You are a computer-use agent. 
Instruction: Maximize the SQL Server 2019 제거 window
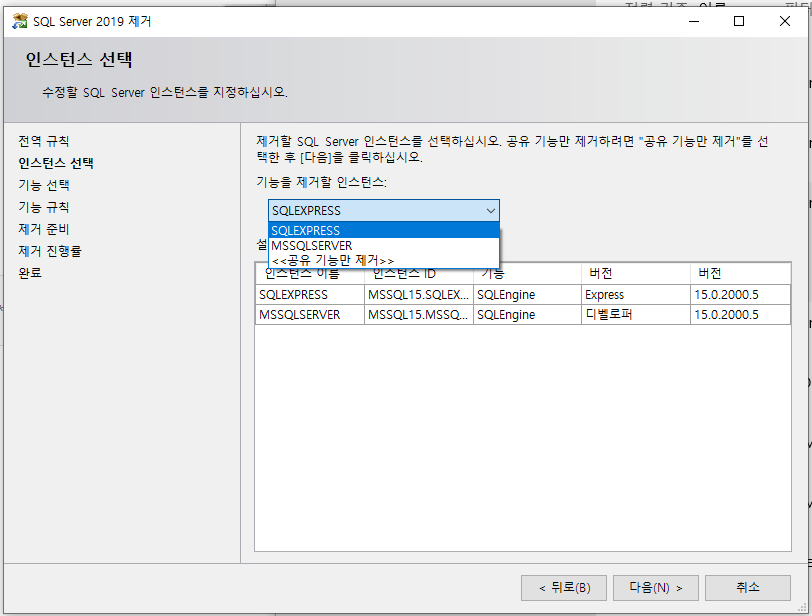739,21
